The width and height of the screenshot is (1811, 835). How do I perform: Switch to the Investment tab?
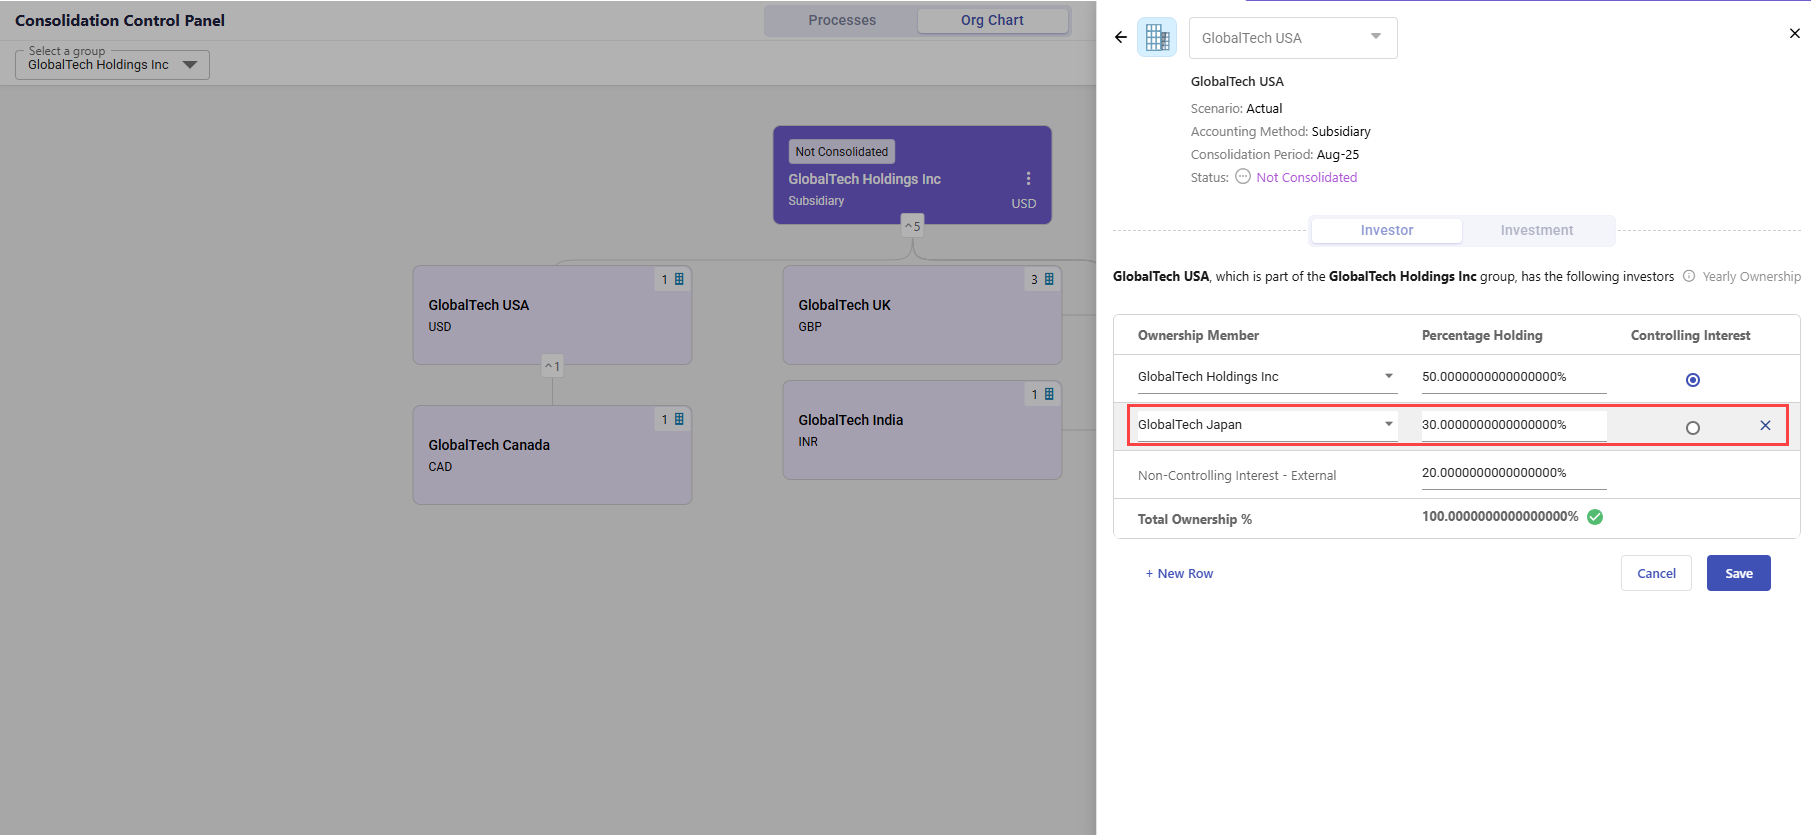point(1536,230)
